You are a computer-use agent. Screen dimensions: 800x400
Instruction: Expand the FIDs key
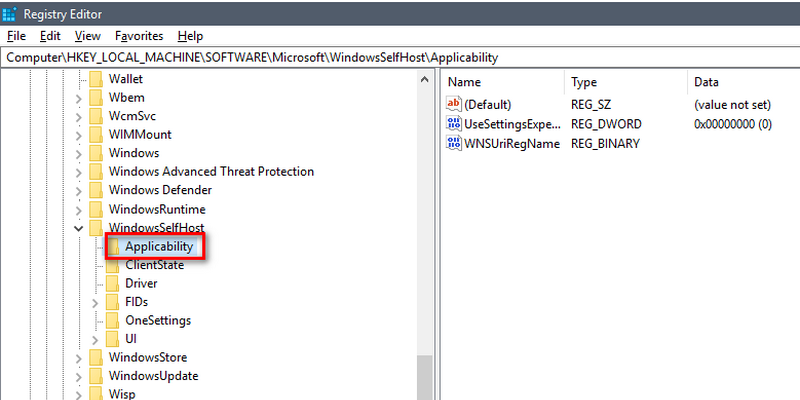coord(95,303)
